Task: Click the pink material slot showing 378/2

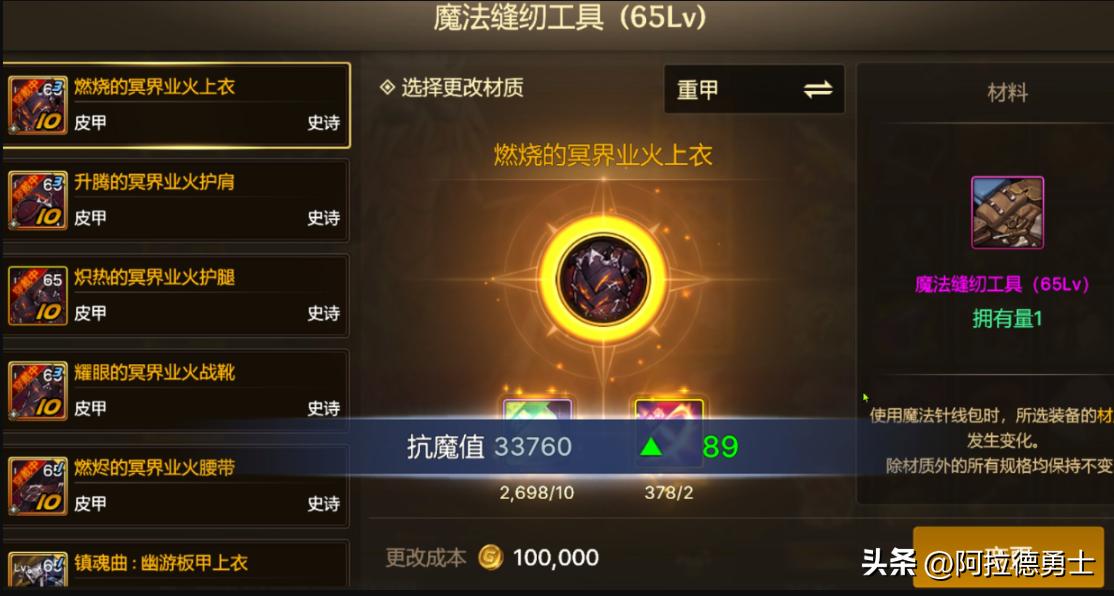Action: (x=669, y=409)
